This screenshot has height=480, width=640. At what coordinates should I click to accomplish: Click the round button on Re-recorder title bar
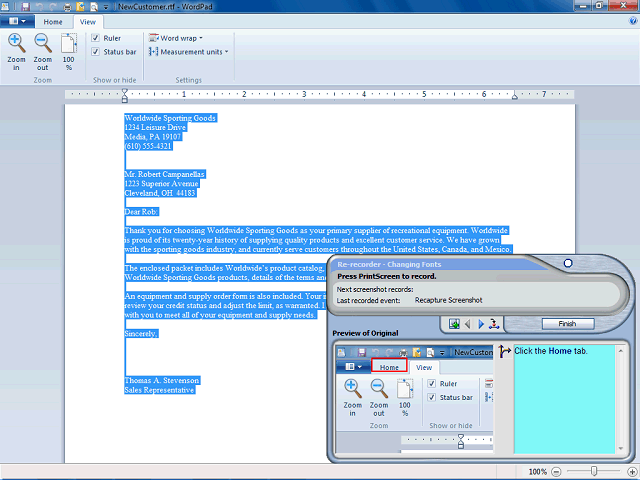[x=568, y=263]
